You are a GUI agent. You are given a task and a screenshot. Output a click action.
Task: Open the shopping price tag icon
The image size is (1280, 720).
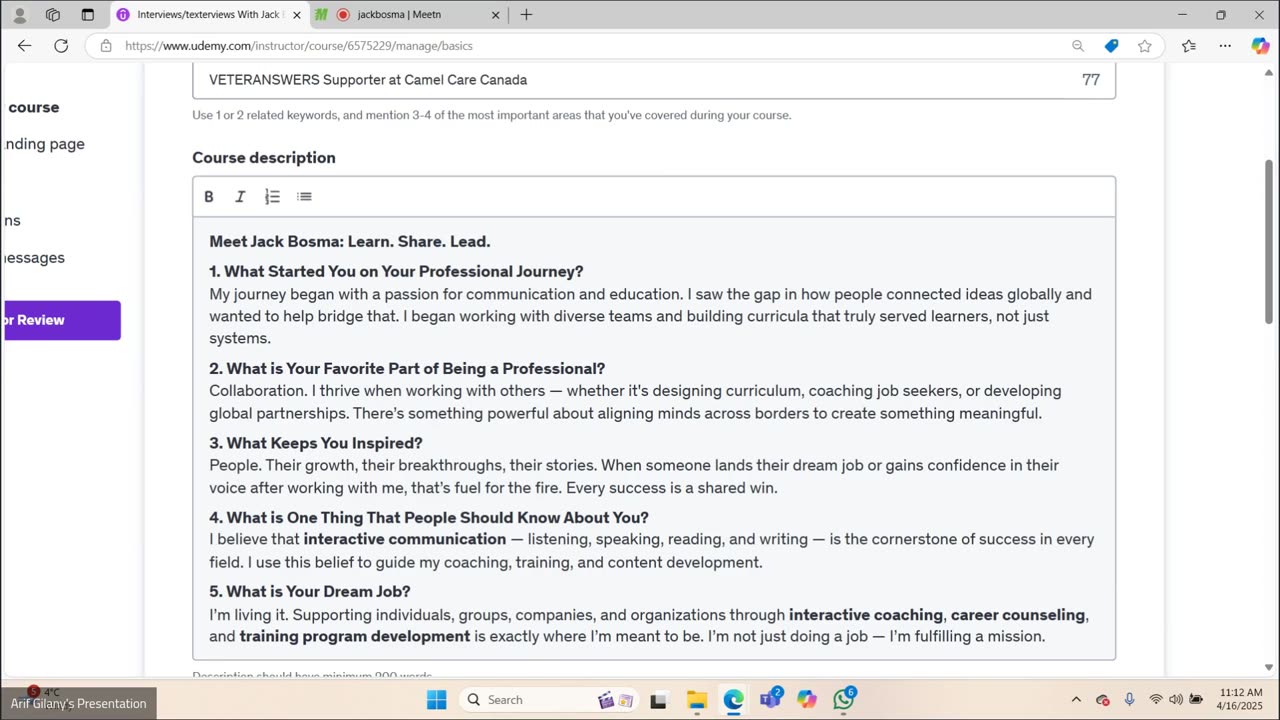tap(1111, 46)
